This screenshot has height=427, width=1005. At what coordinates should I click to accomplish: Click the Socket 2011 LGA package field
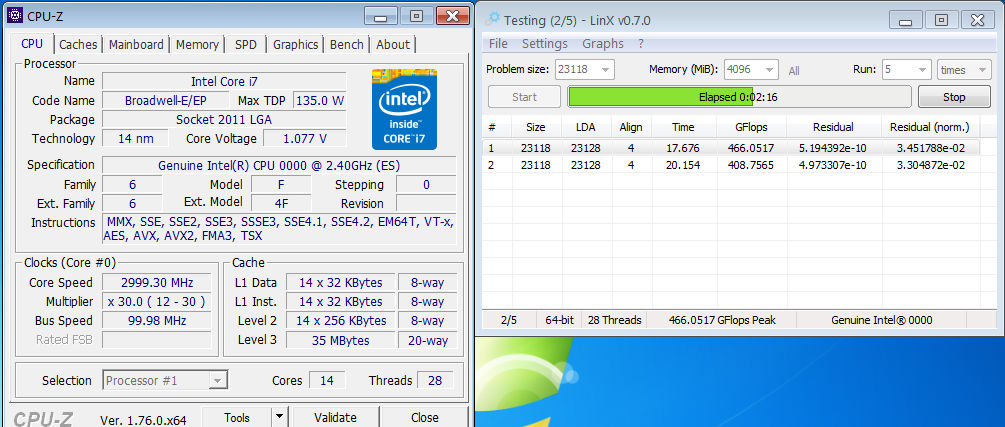[224, 120]
